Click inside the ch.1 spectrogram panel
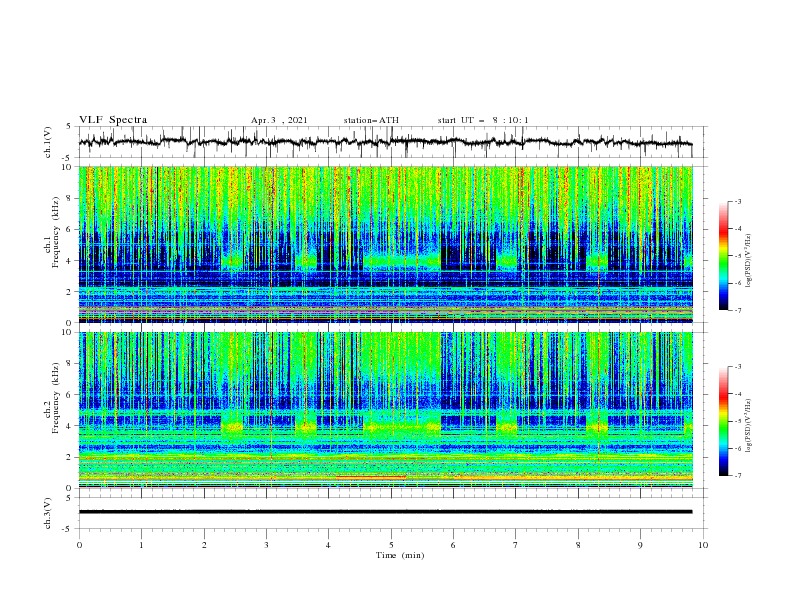Image resolution: width=792 pixels, height=612 pixels. click(x=386, y=244)
